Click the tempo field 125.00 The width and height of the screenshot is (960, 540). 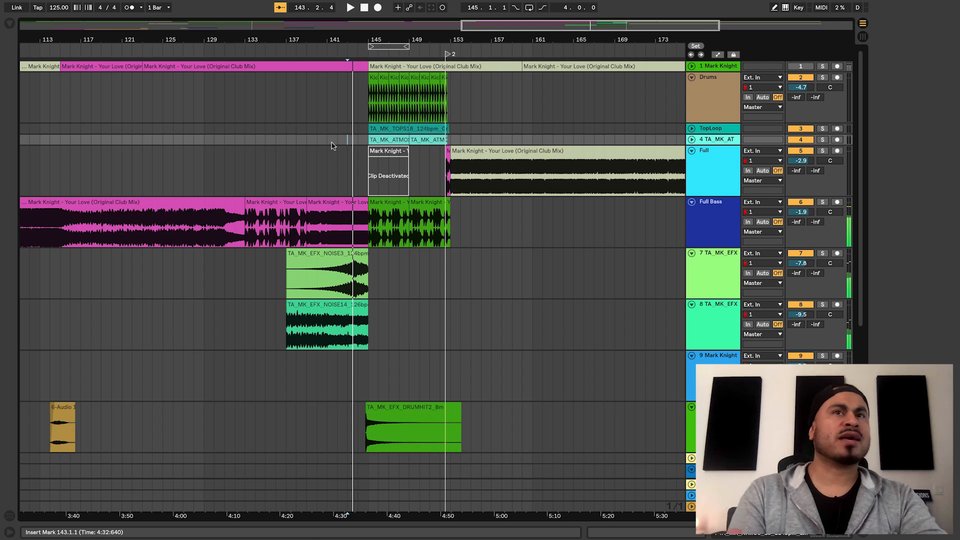tap(59, 7)
